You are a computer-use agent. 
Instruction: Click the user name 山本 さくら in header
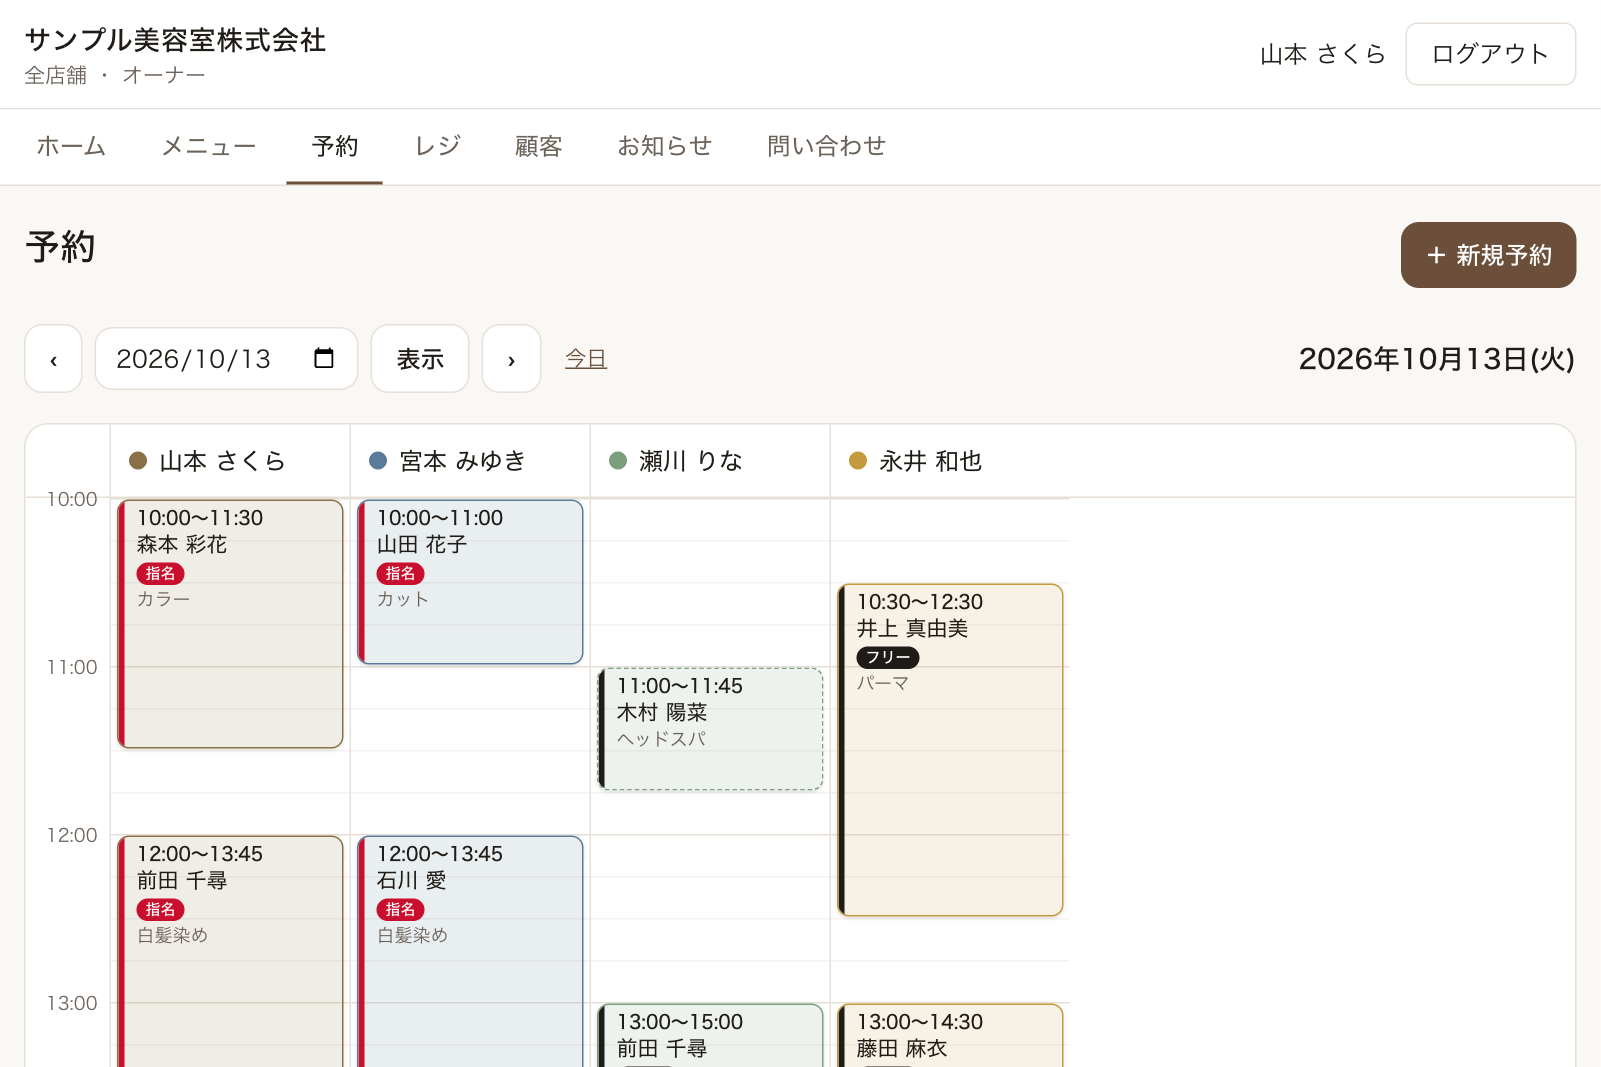(x=1323, y=54)
